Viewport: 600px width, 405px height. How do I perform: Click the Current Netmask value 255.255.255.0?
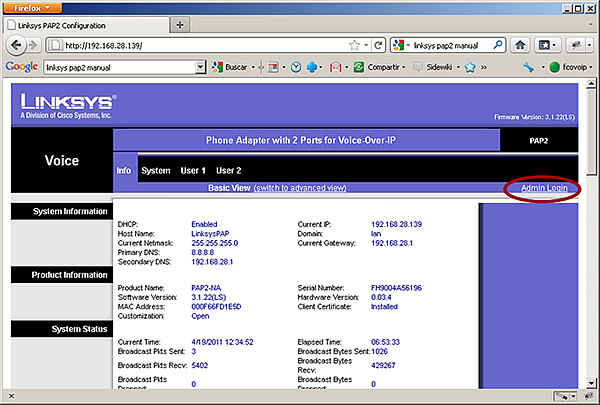(x=215, y=243)
